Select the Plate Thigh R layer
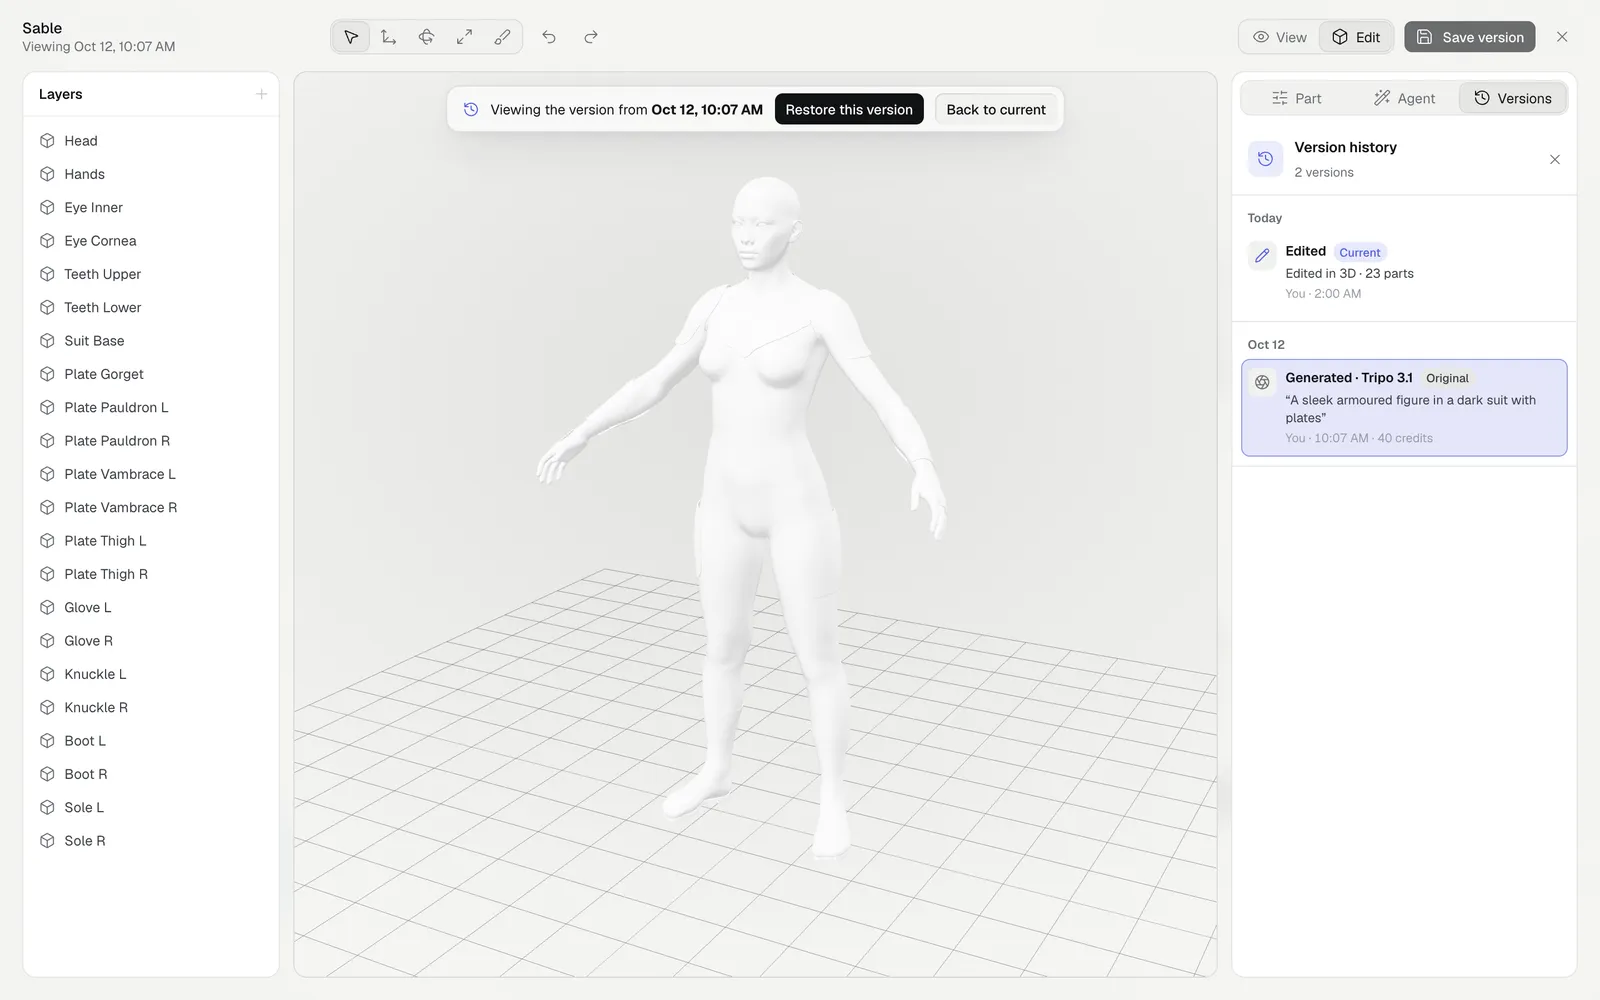This screenshot has height=1000, width=1600. point(151,574)
